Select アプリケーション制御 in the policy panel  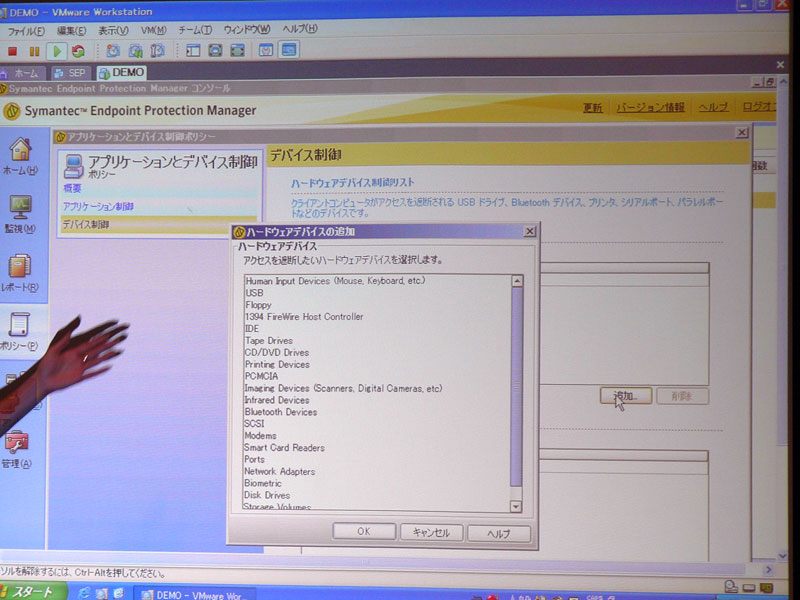(98, 206)
